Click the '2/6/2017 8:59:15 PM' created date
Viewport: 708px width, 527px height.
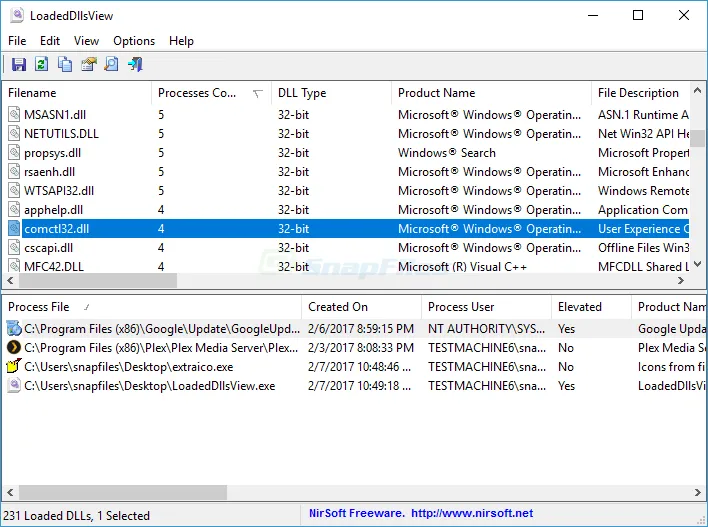pos(361,329)
